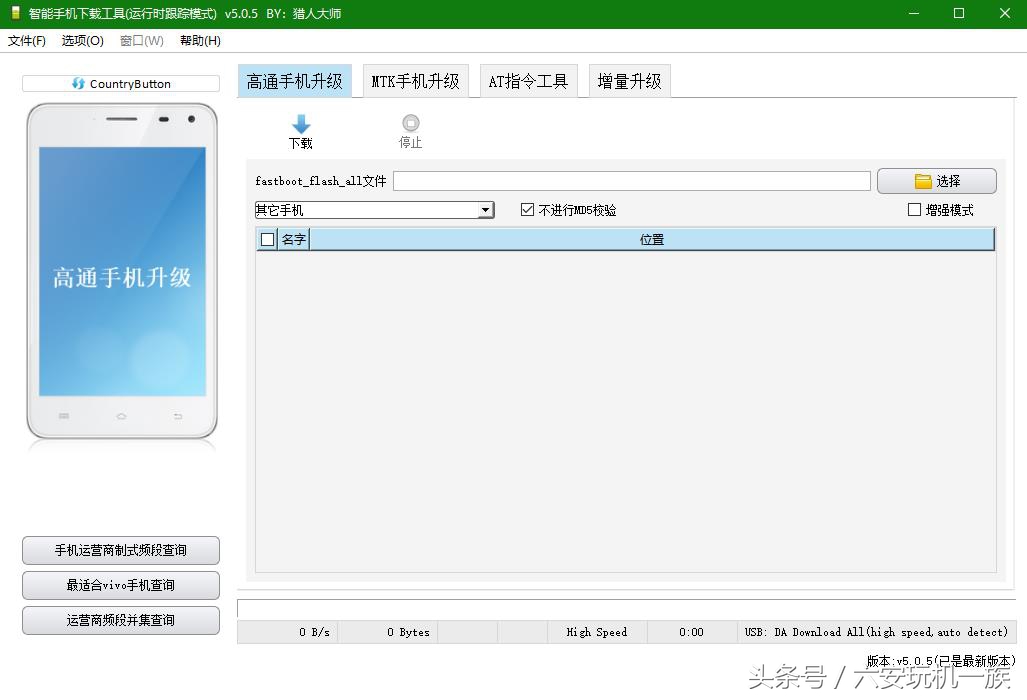
Task: Open the 选项(O) menu
Action: [x=82, y=41]
